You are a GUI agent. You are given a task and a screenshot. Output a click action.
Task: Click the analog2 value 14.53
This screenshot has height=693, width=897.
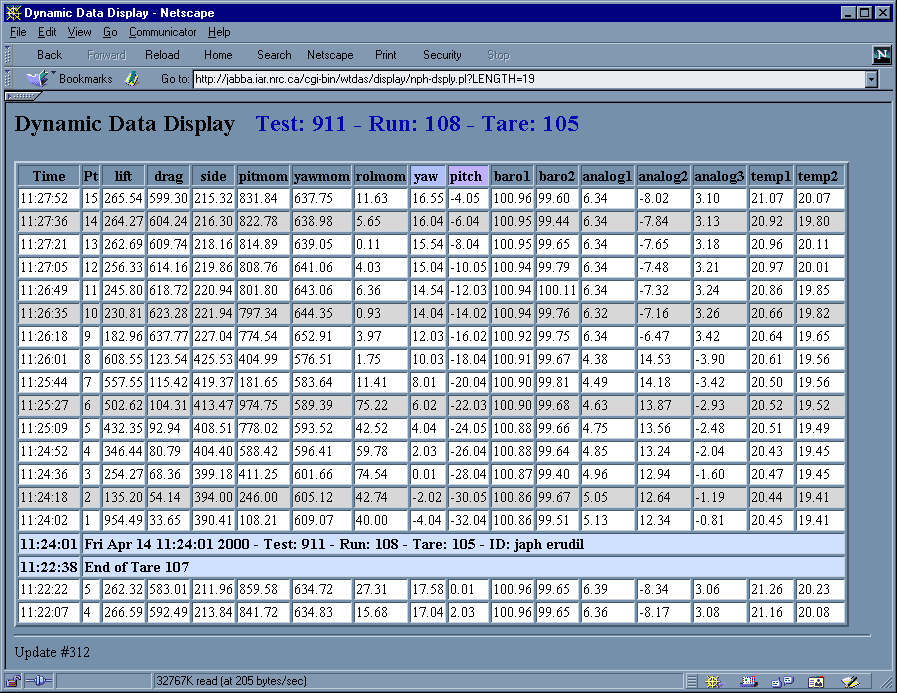click(662, 359)
